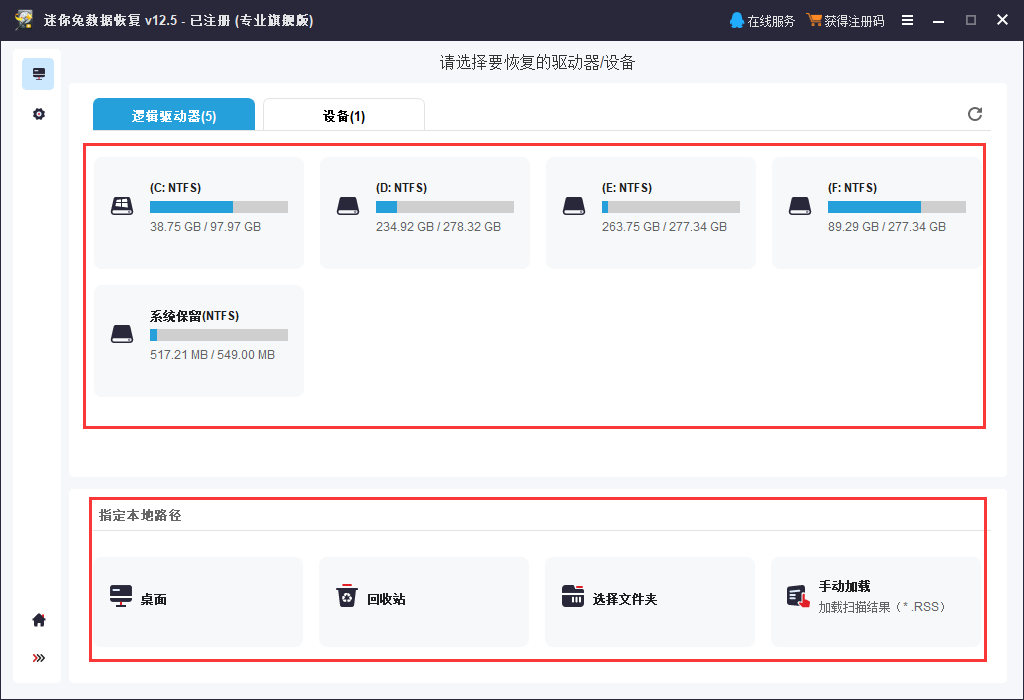Click the 获得注册码 link text
1024x700 pixels.
(x=854, y=21)
